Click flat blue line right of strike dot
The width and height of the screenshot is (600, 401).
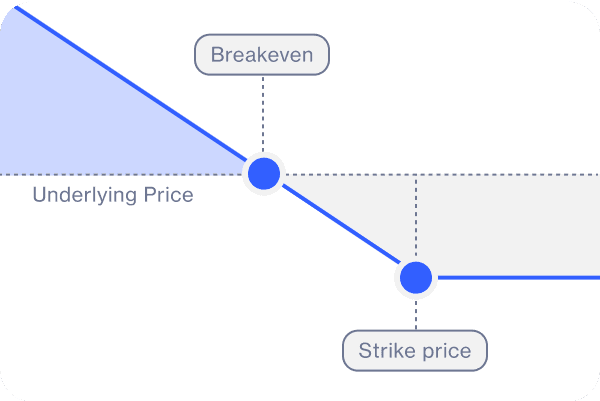pyautogui.click(x=520, y=276)
